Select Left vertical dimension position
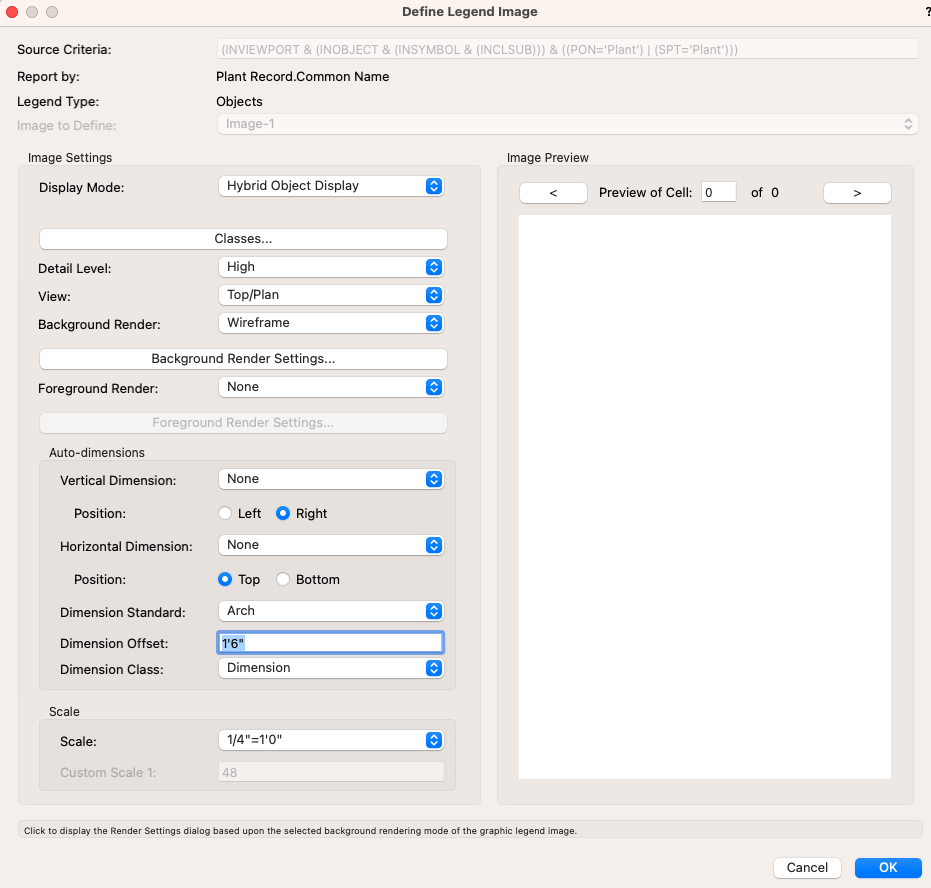 tap(227, 513)
